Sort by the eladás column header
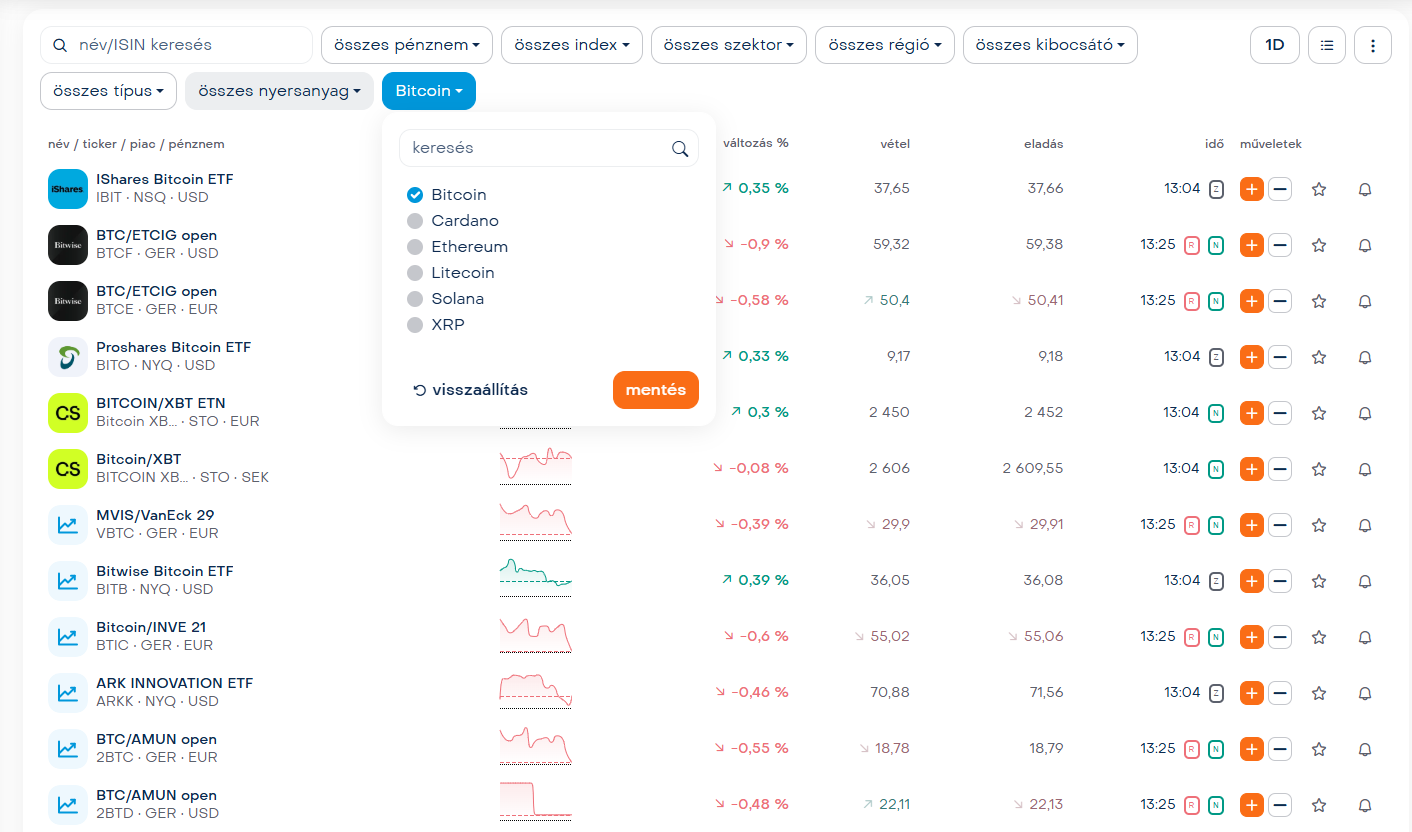 (x=1043, y=144)
